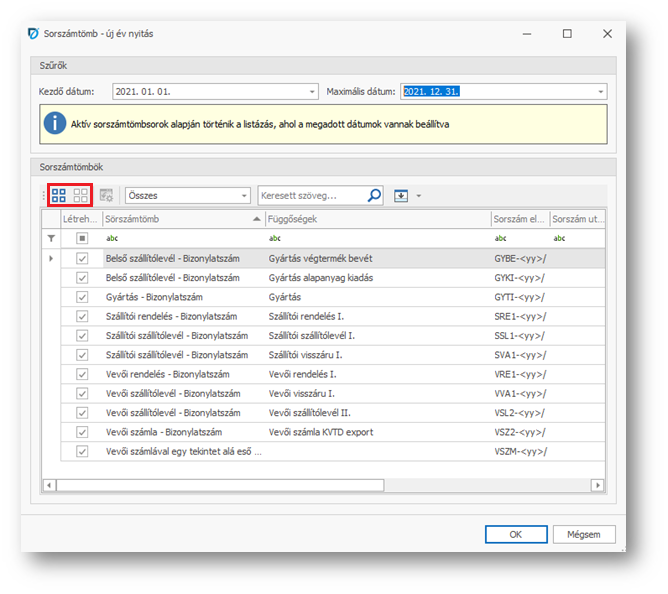Click the app logo in title bar
Screen dimensions: 668x594
33,33
